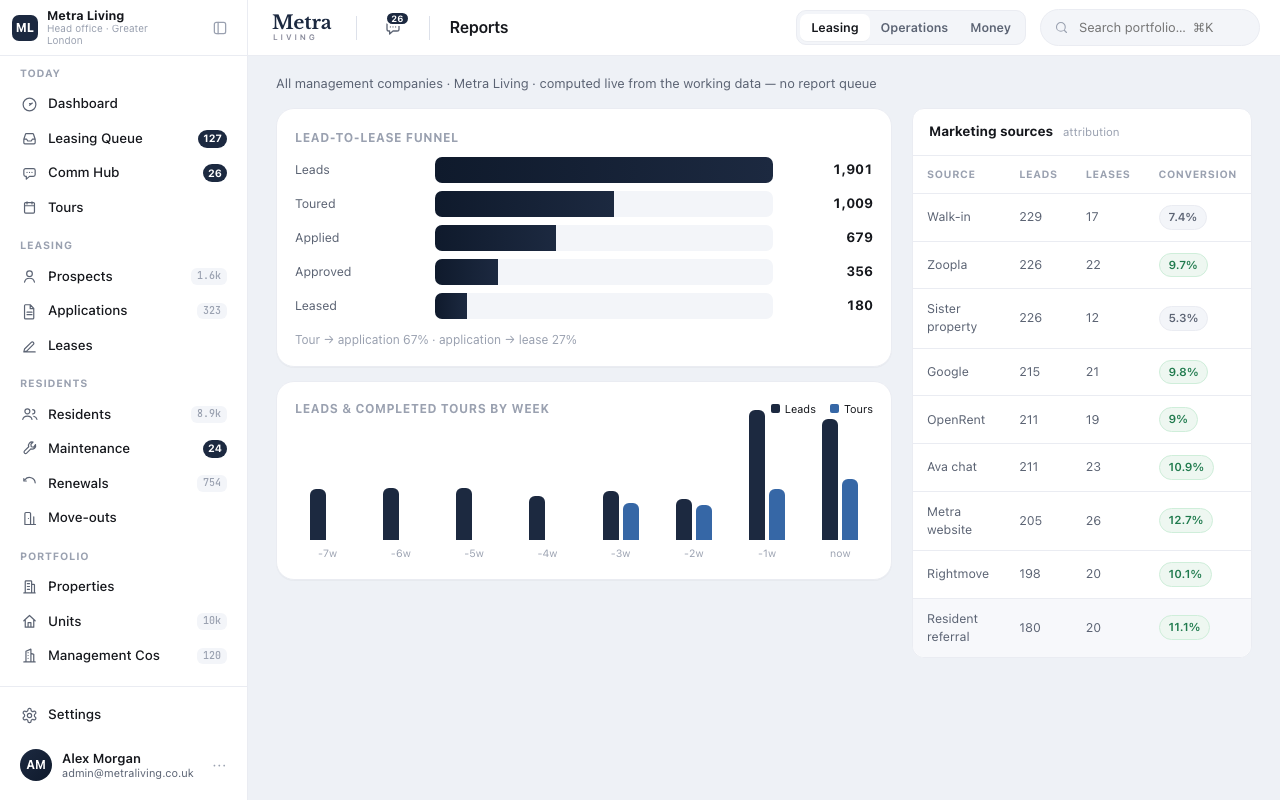Open Dashboard from the sidebar
The image size is (1280, 800).
(x=123, y=104)
